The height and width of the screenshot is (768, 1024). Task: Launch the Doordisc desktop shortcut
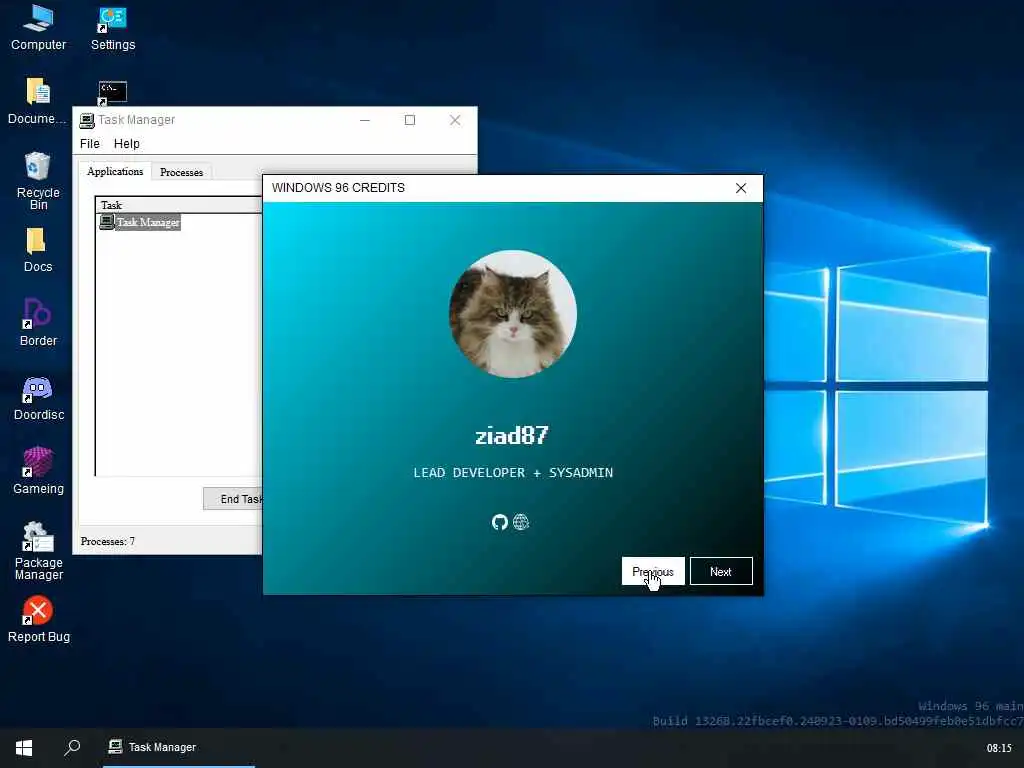tap(38, 397)
